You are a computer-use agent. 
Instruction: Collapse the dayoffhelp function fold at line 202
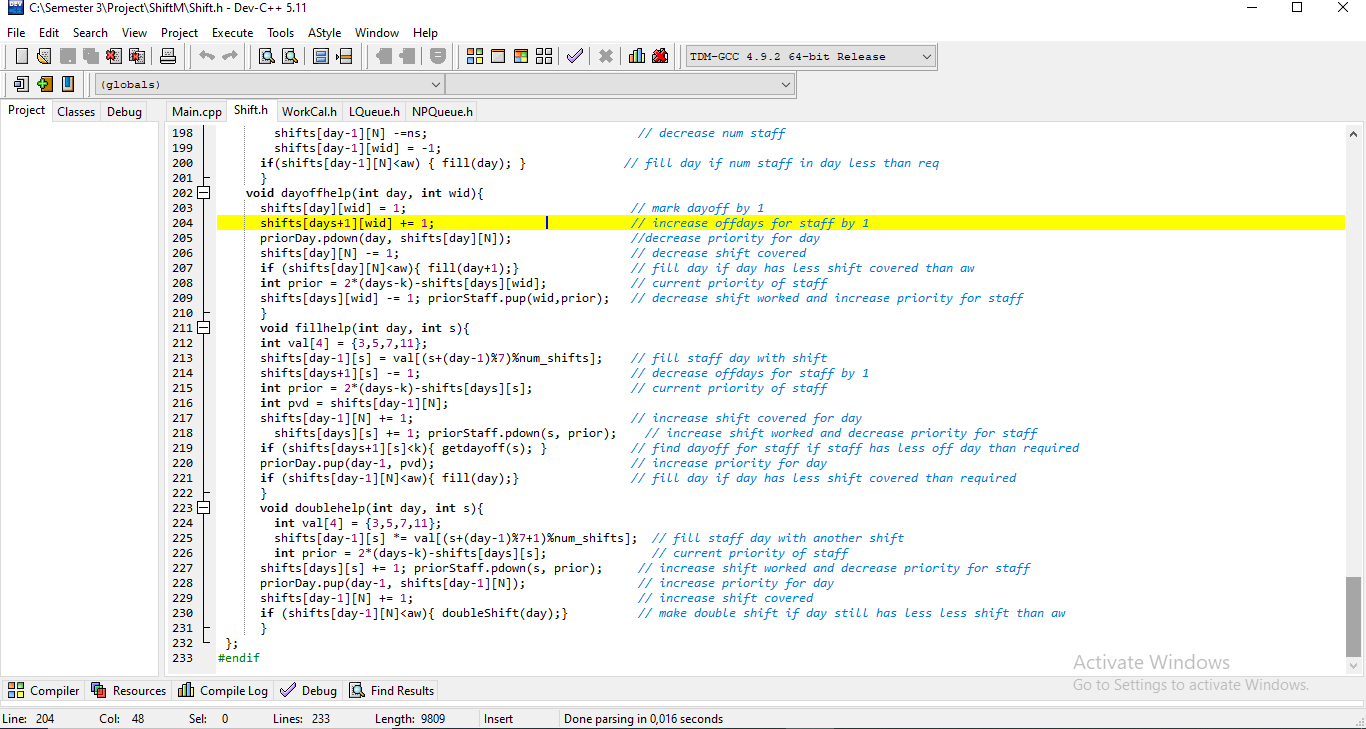click(x=203, y=193)
